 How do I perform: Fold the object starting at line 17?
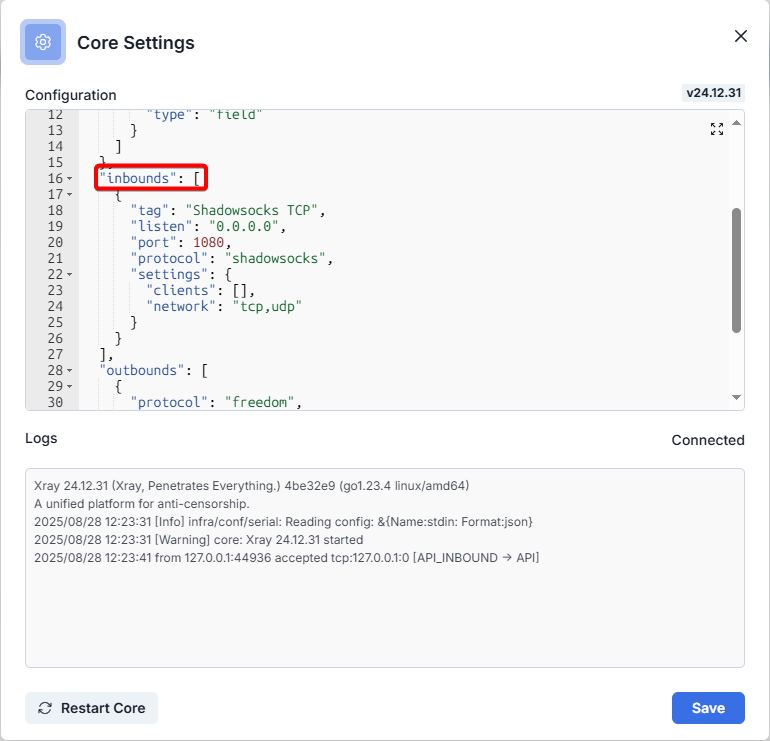point(70,195)
